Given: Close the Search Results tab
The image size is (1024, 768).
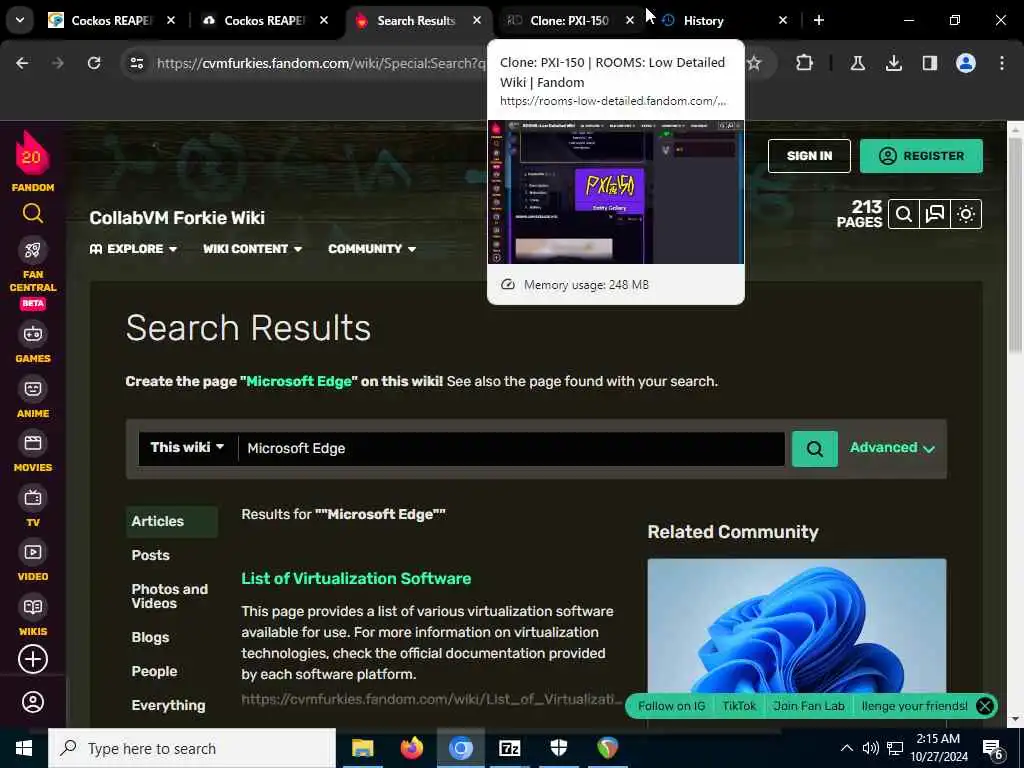Looking at the screenshot, I should tap(477, 20).
